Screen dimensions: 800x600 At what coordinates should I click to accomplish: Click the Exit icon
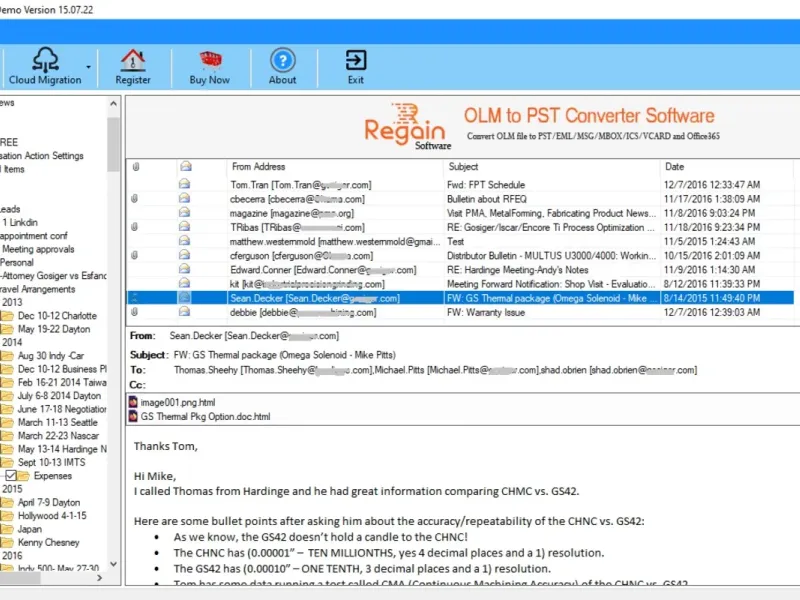[356, 60]
